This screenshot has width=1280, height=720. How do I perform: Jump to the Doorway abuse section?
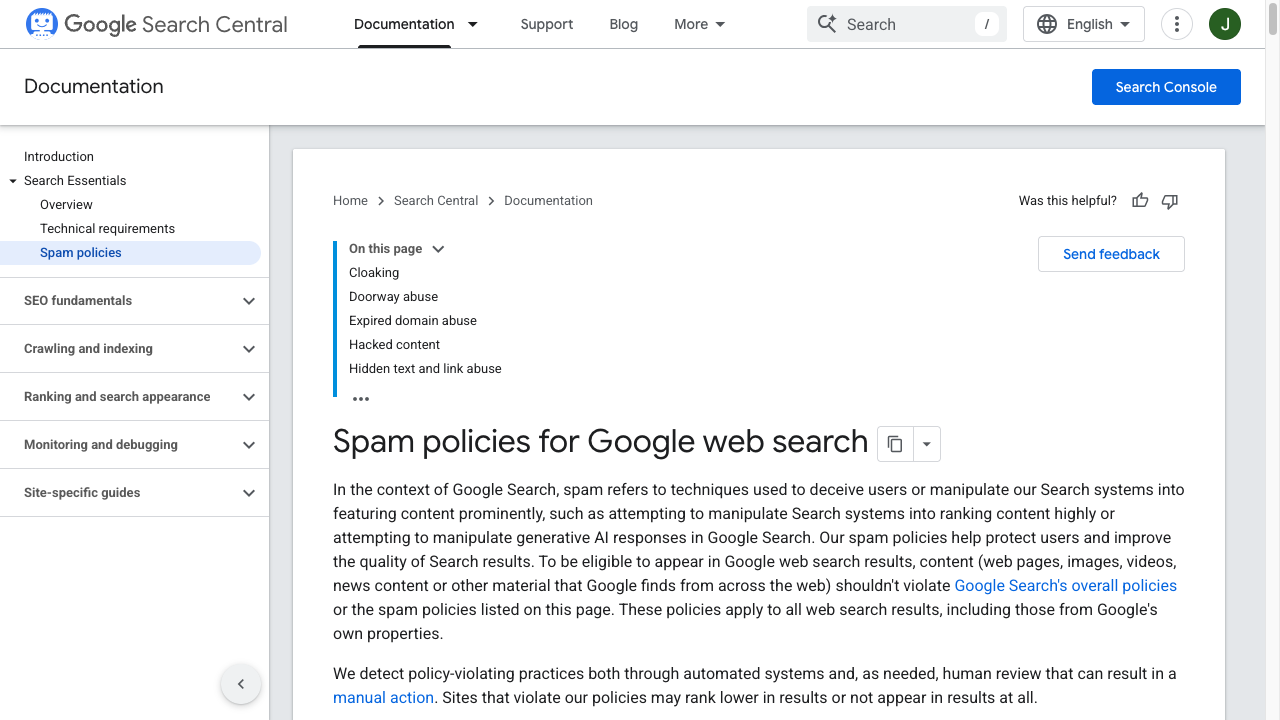[x=393, y=297]
